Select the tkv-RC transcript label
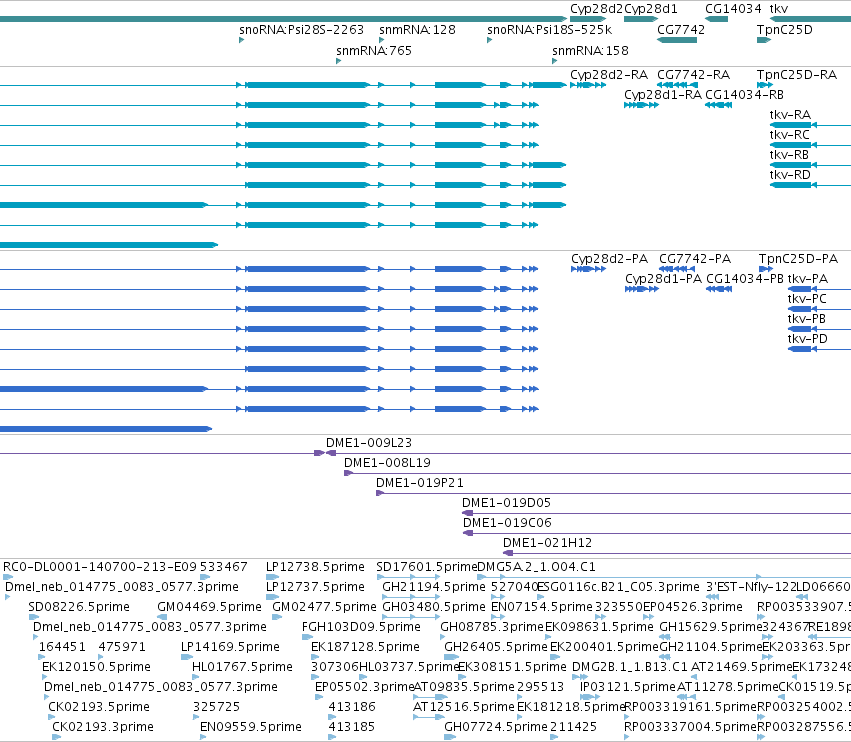Image resolution: width=851 pixels, height=742 pixels. [790, 135]
